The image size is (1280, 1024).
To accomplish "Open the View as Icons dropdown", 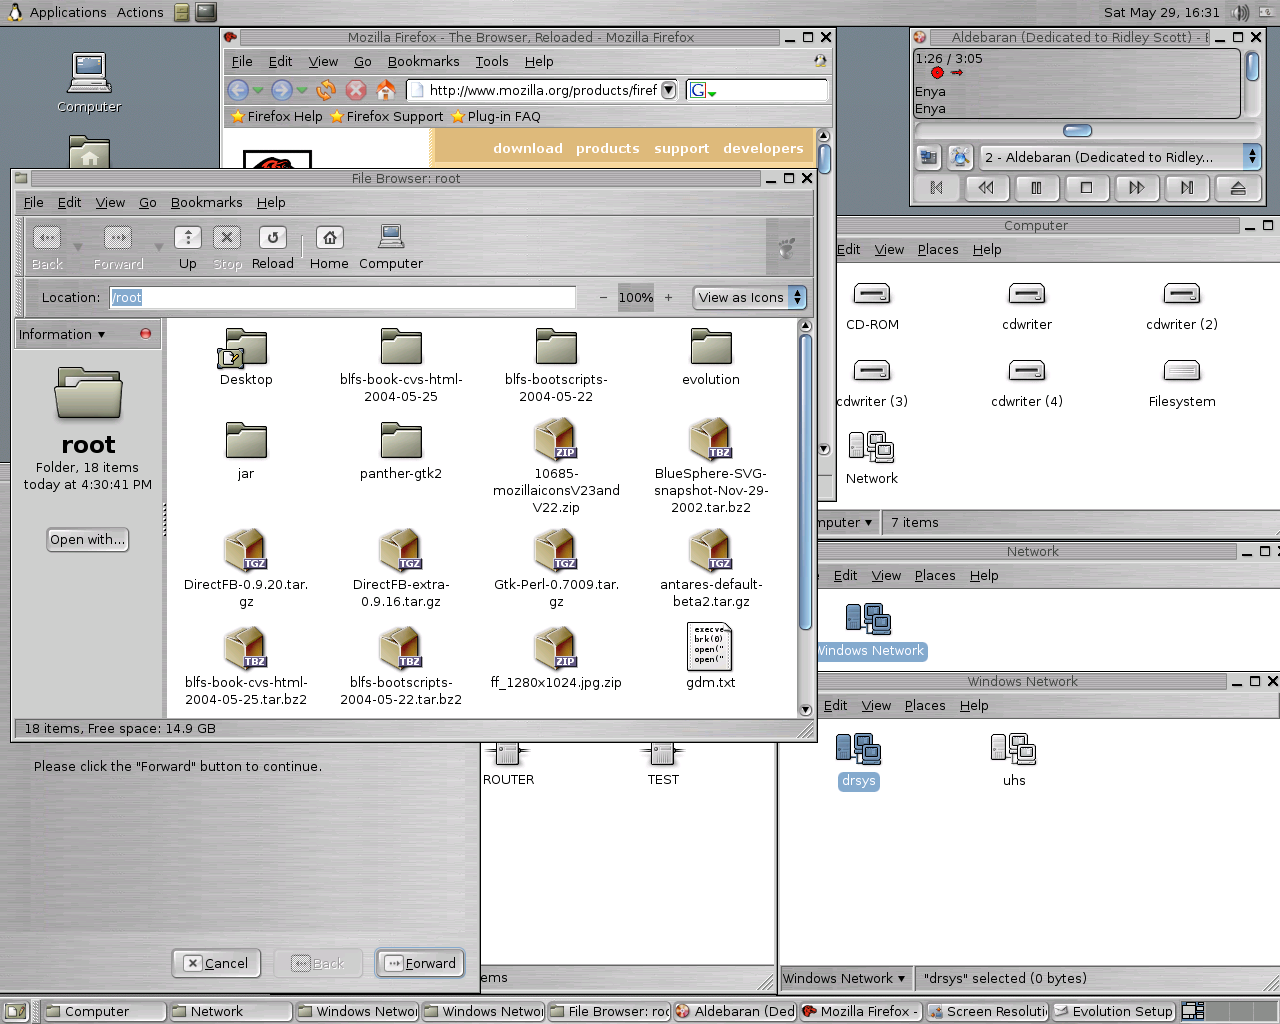I will coord(749,297).
